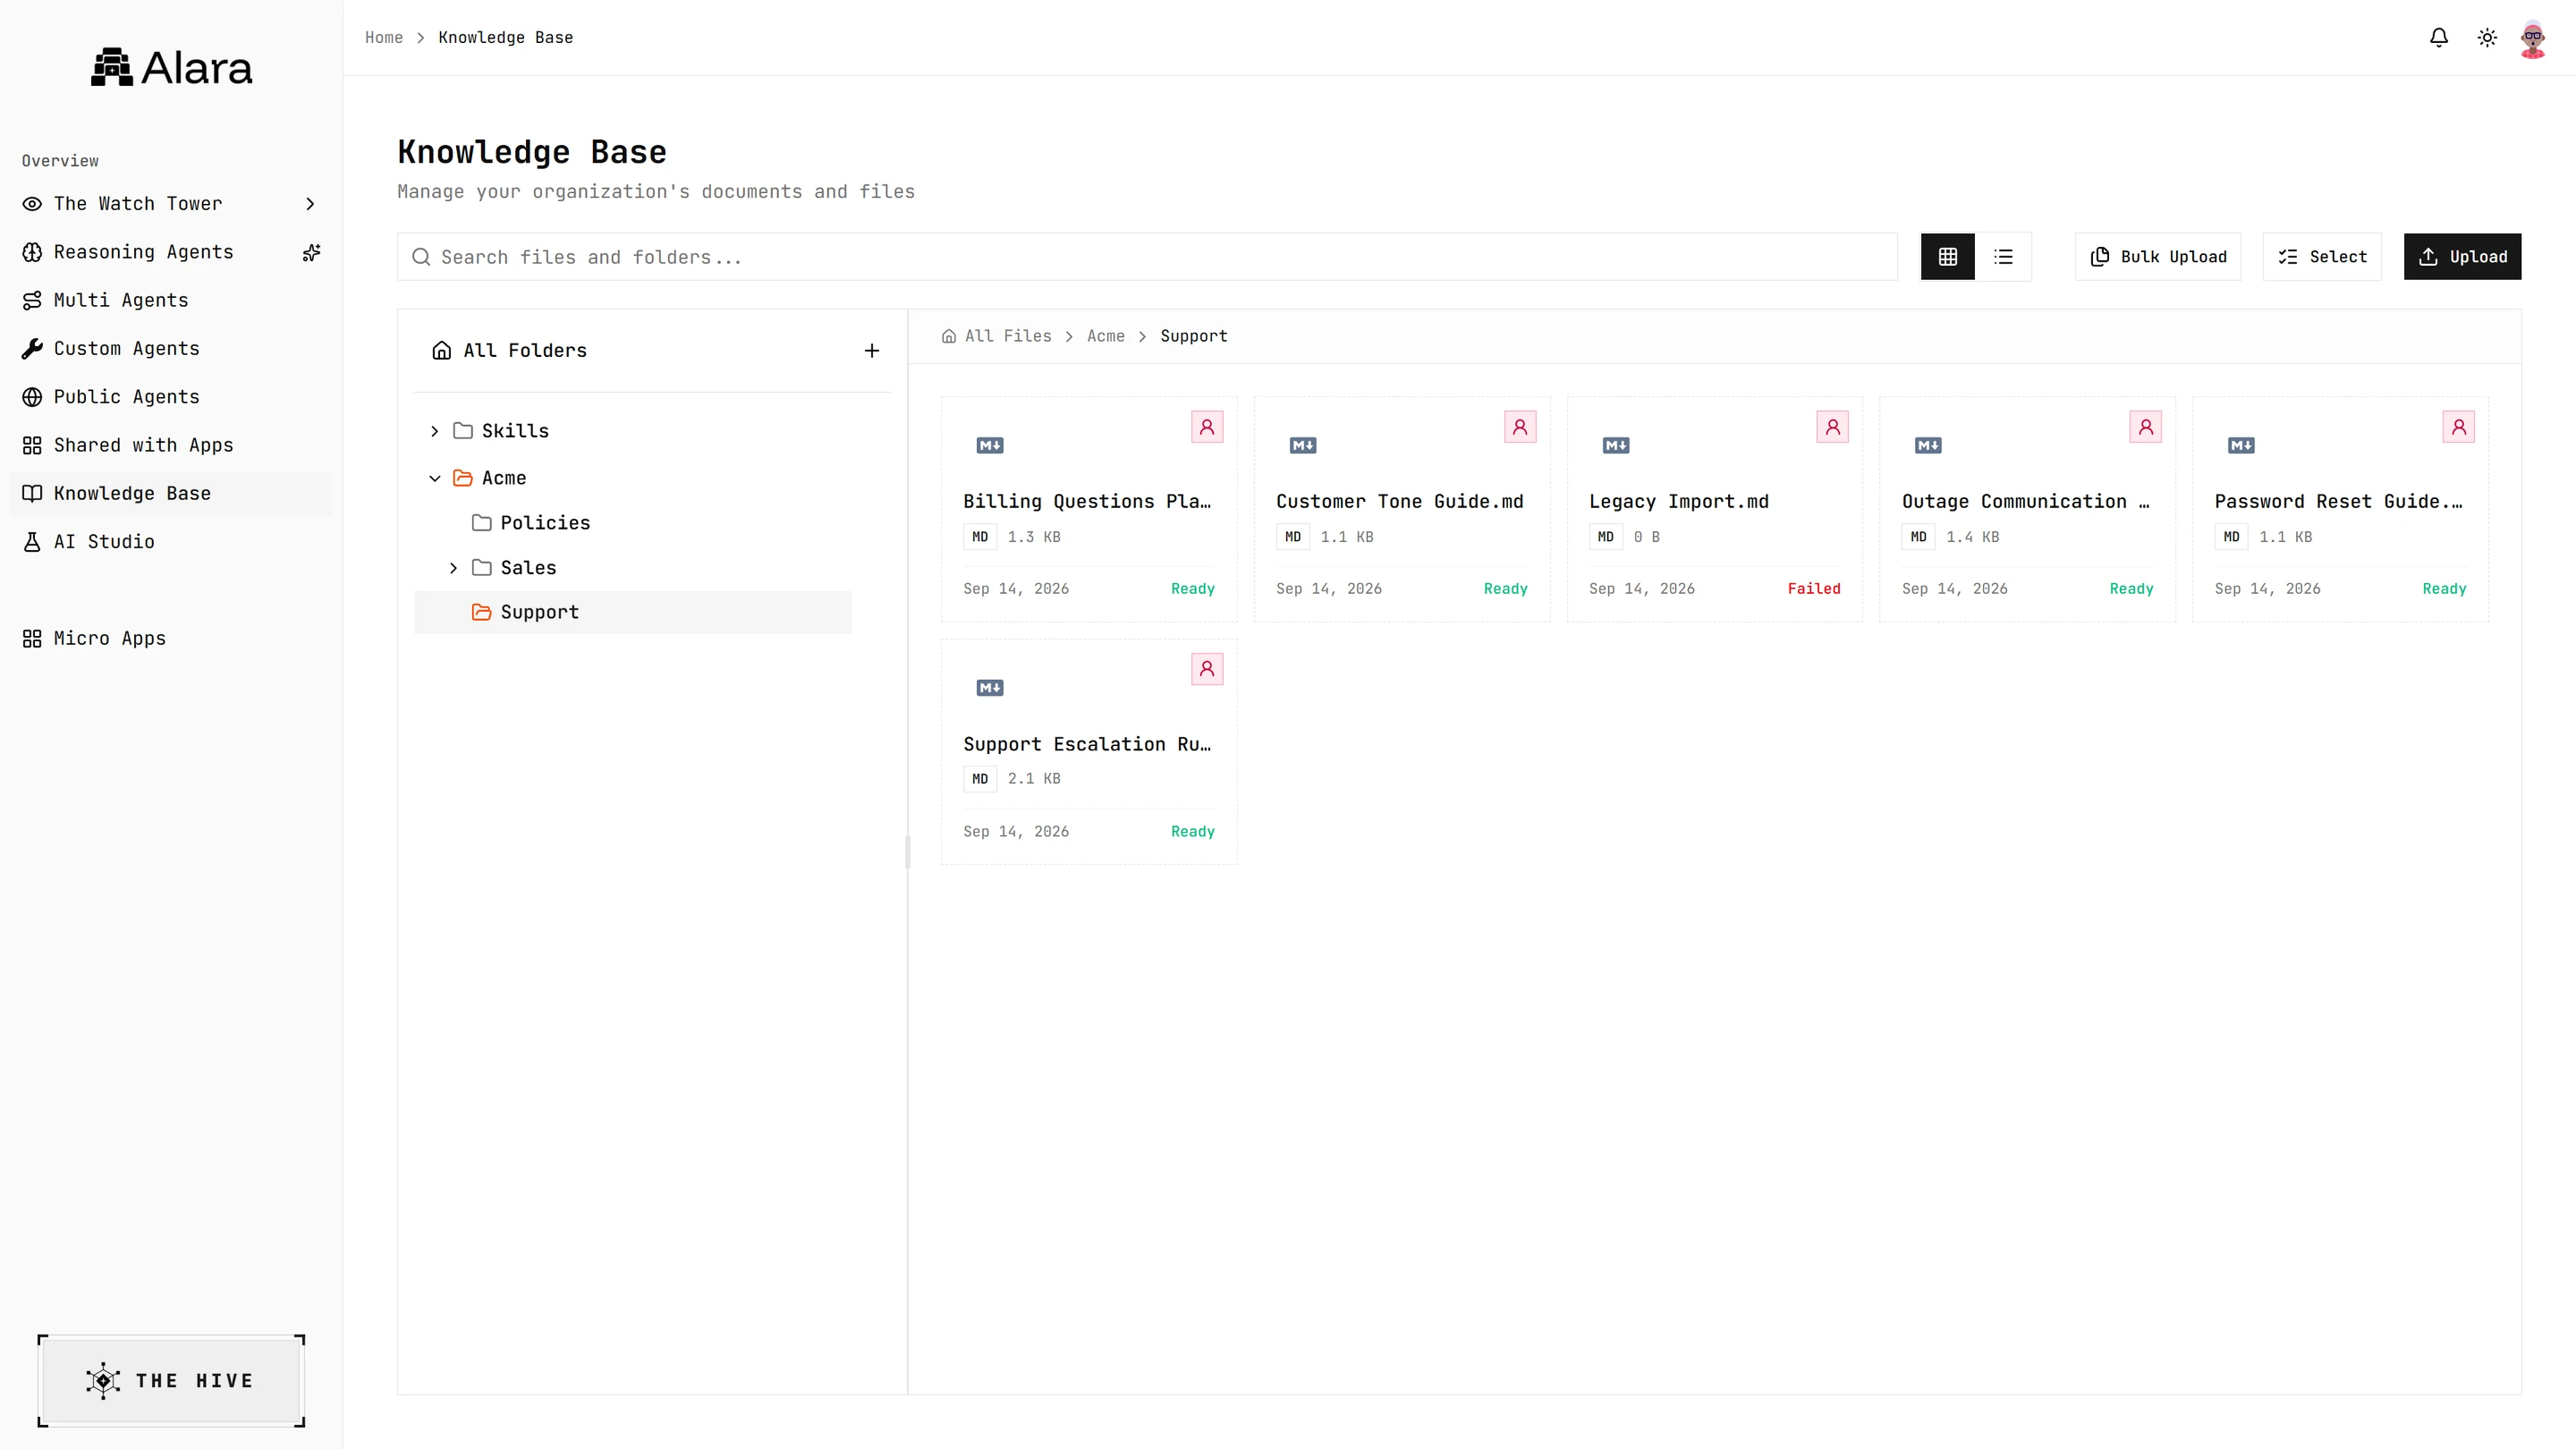
Task: Expand The Watch Tower chevron
Action: click(310, 204)
